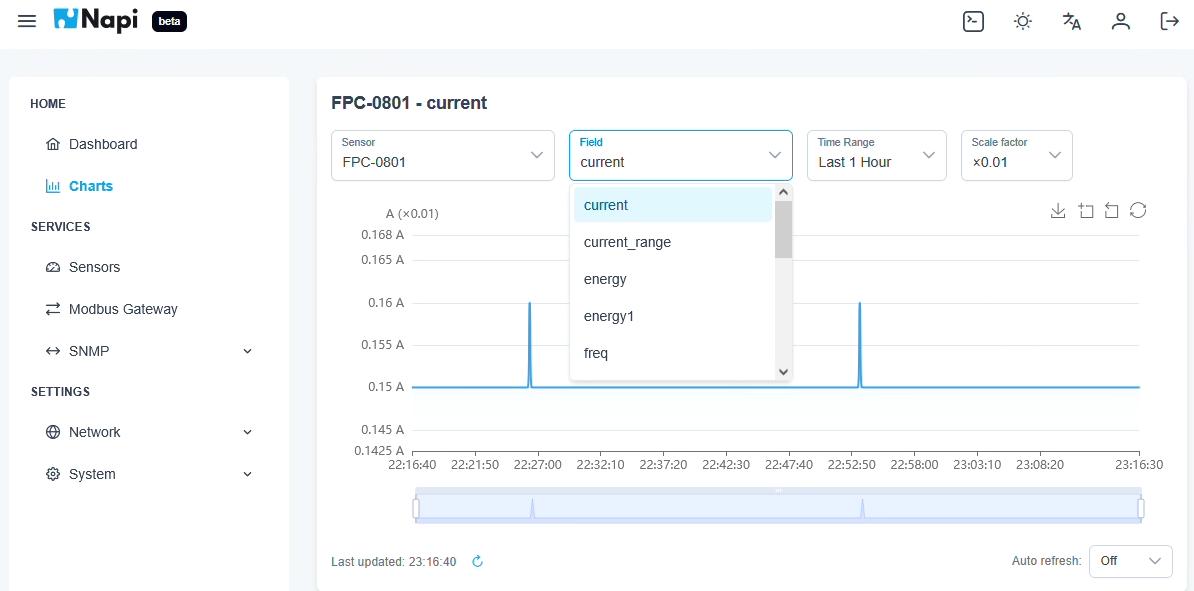Reset chart zoom with back icon
This screenshot has width=1194, height=591.
coord(1111,211)
